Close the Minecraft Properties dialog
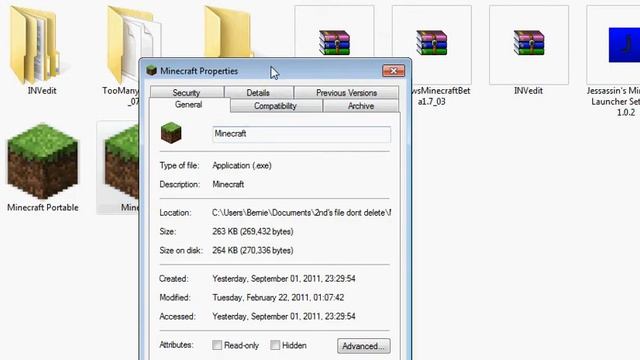The height and width of the screenshot is (360, 640). [x=393, y=71]
